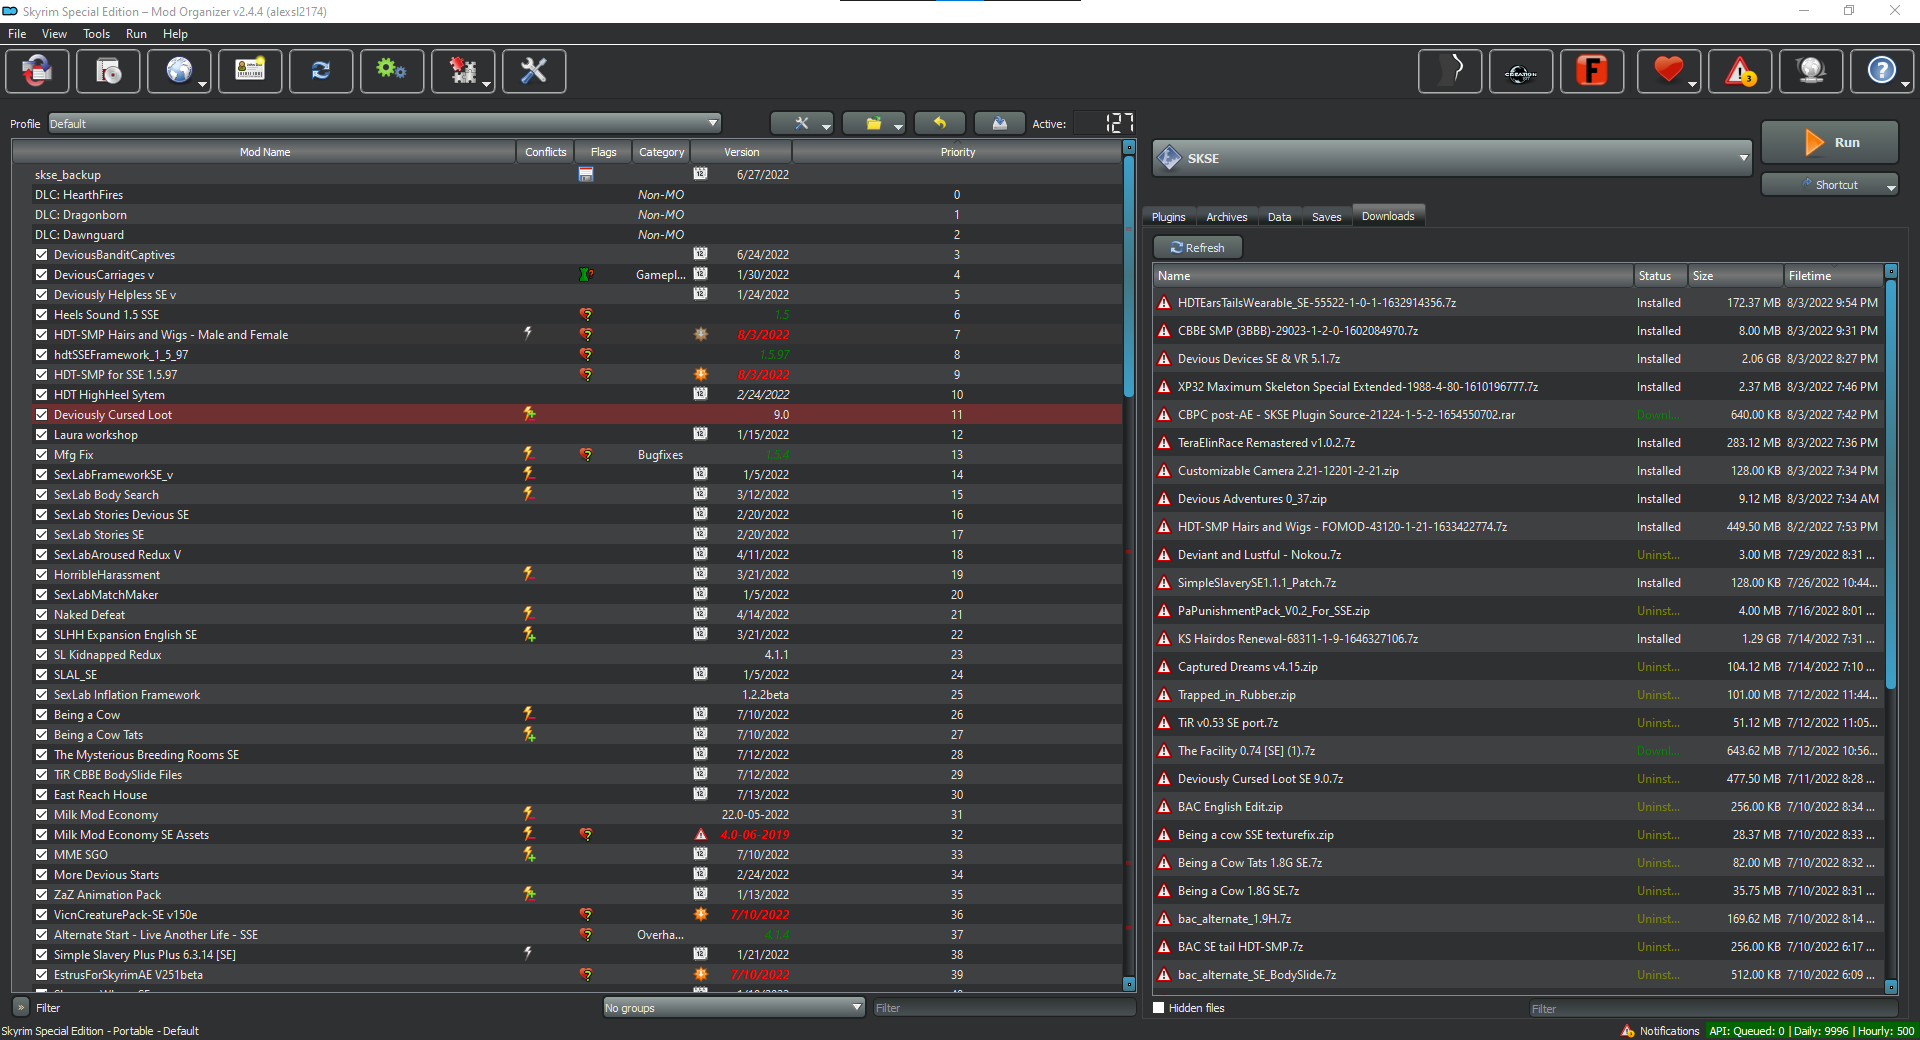Click the red F toolbar icon
Screen dimensions: 1920x1040
(x=1592, y=72)
